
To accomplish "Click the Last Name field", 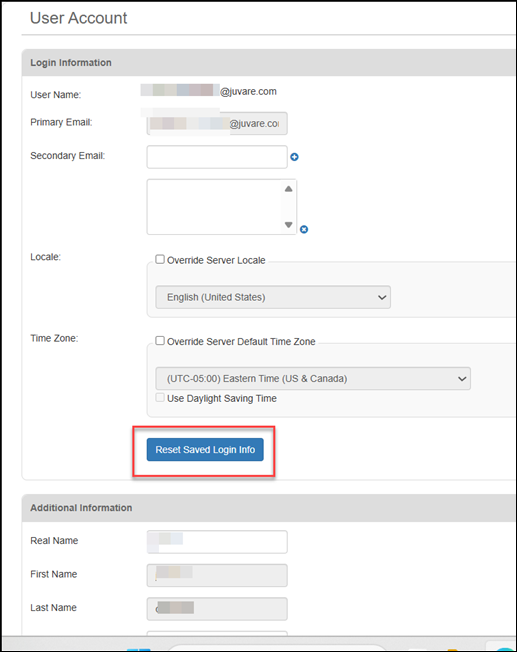I will tap(217, 609).
